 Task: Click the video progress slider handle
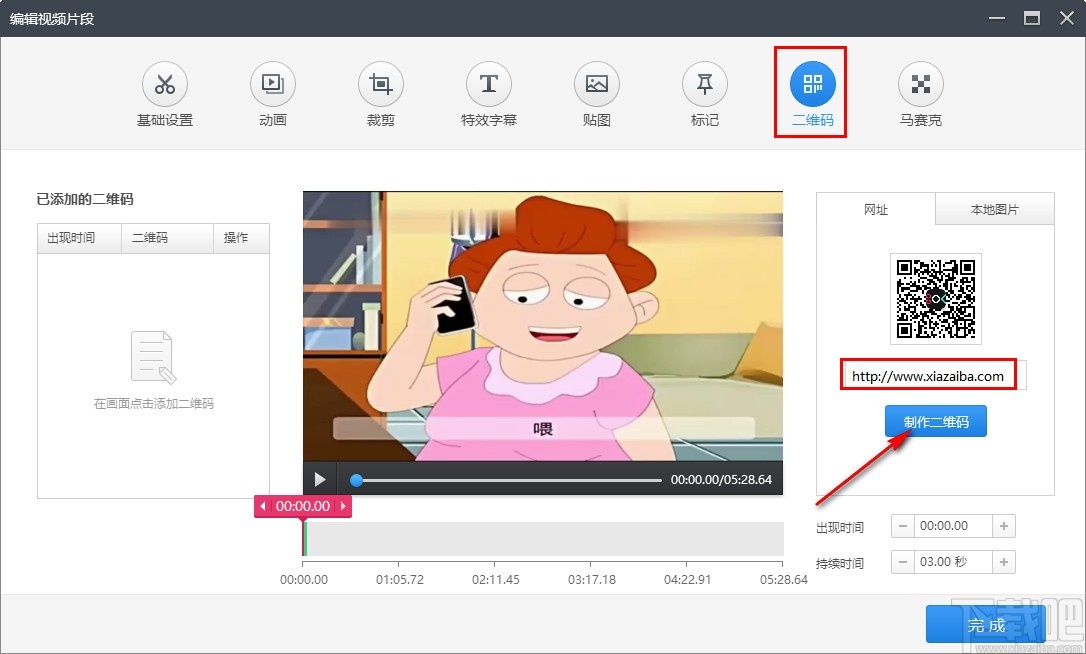tap(356, 480)
